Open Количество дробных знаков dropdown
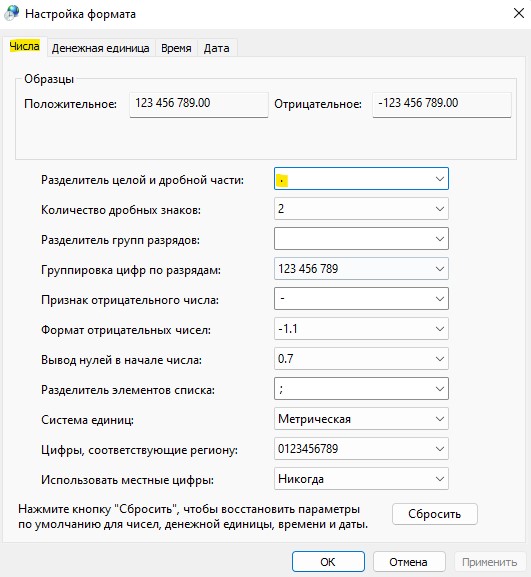Viewport: 531px width, 577px height. tap(361, 209)
